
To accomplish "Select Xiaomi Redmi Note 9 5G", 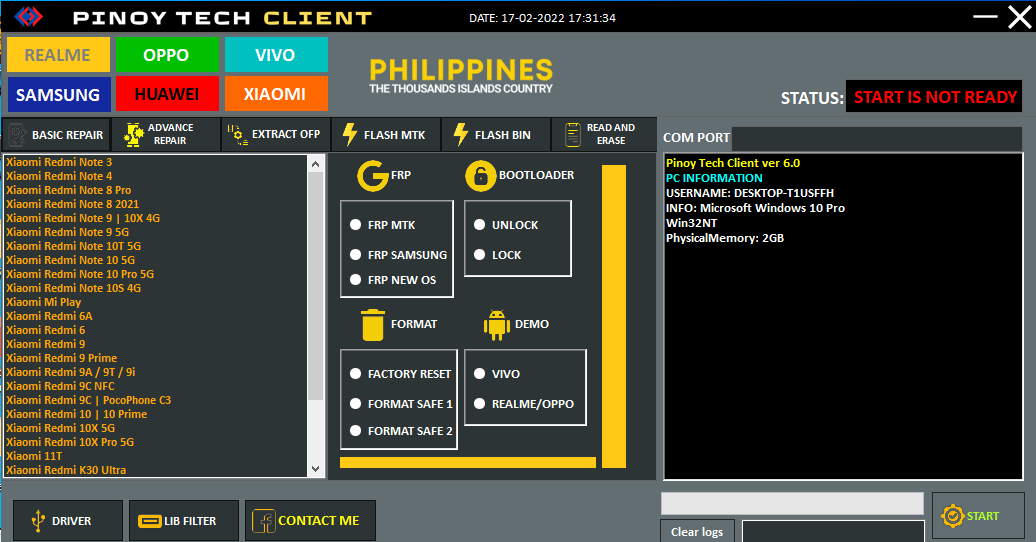I will pos(67,232).
